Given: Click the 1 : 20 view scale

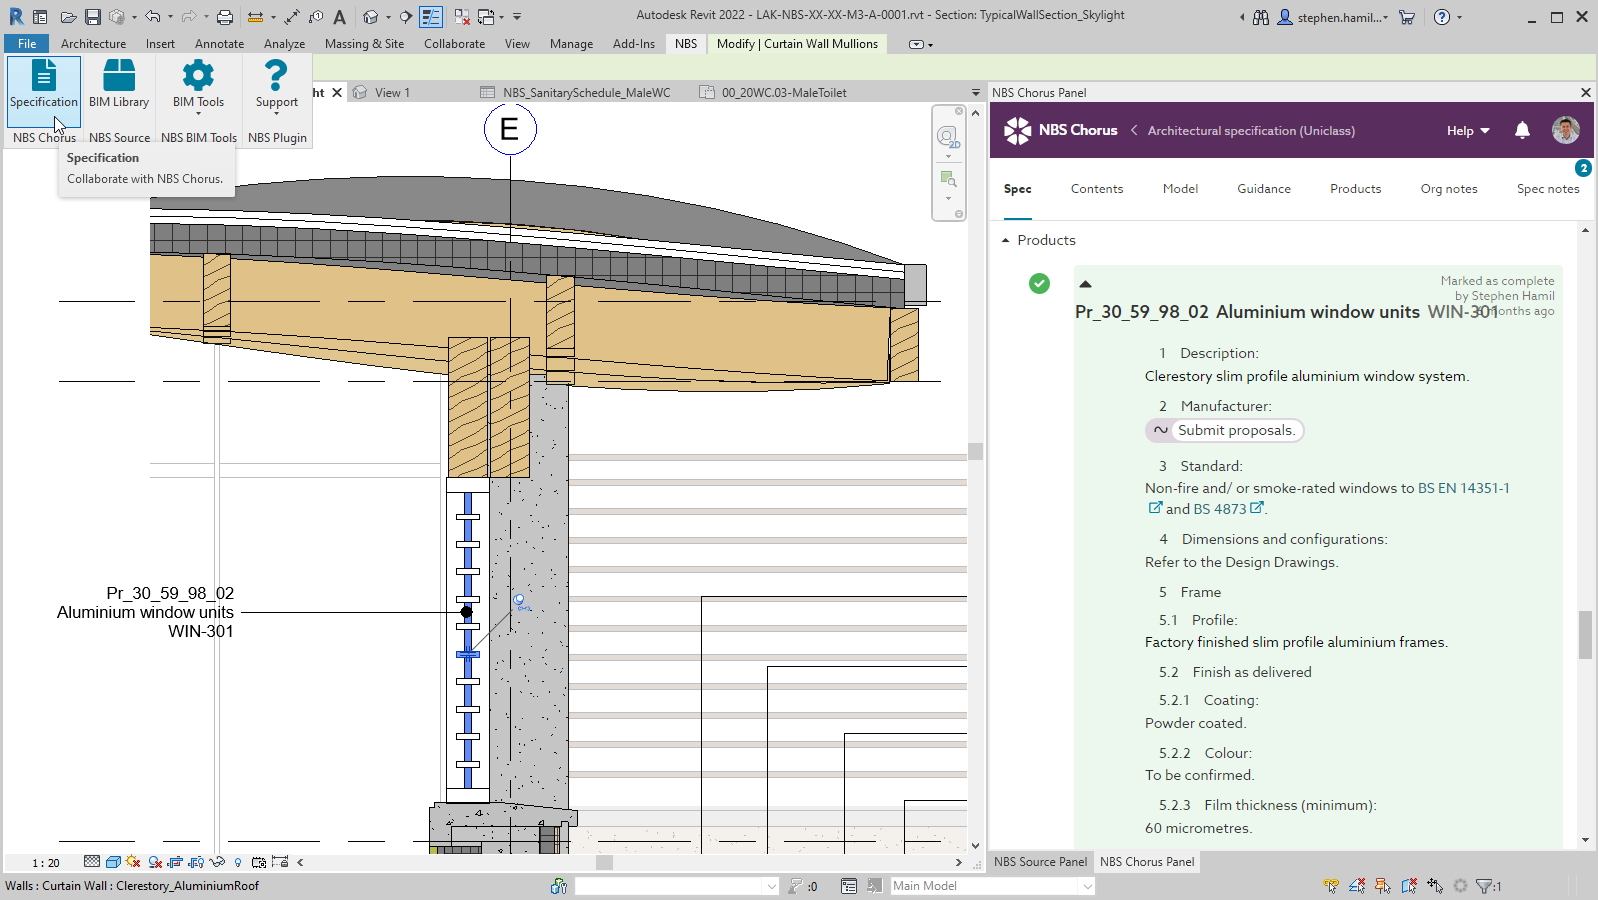Looking at the screenshot, I should pos(46,863).
